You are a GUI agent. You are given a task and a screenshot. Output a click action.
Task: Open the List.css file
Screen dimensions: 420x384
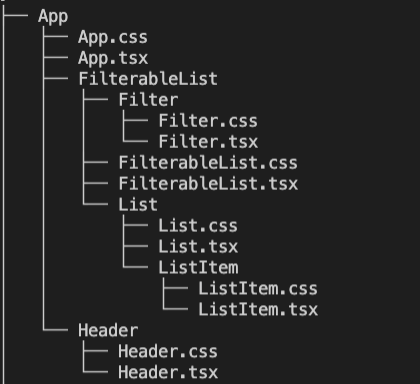pyautogui.click(x=198, y=226)
